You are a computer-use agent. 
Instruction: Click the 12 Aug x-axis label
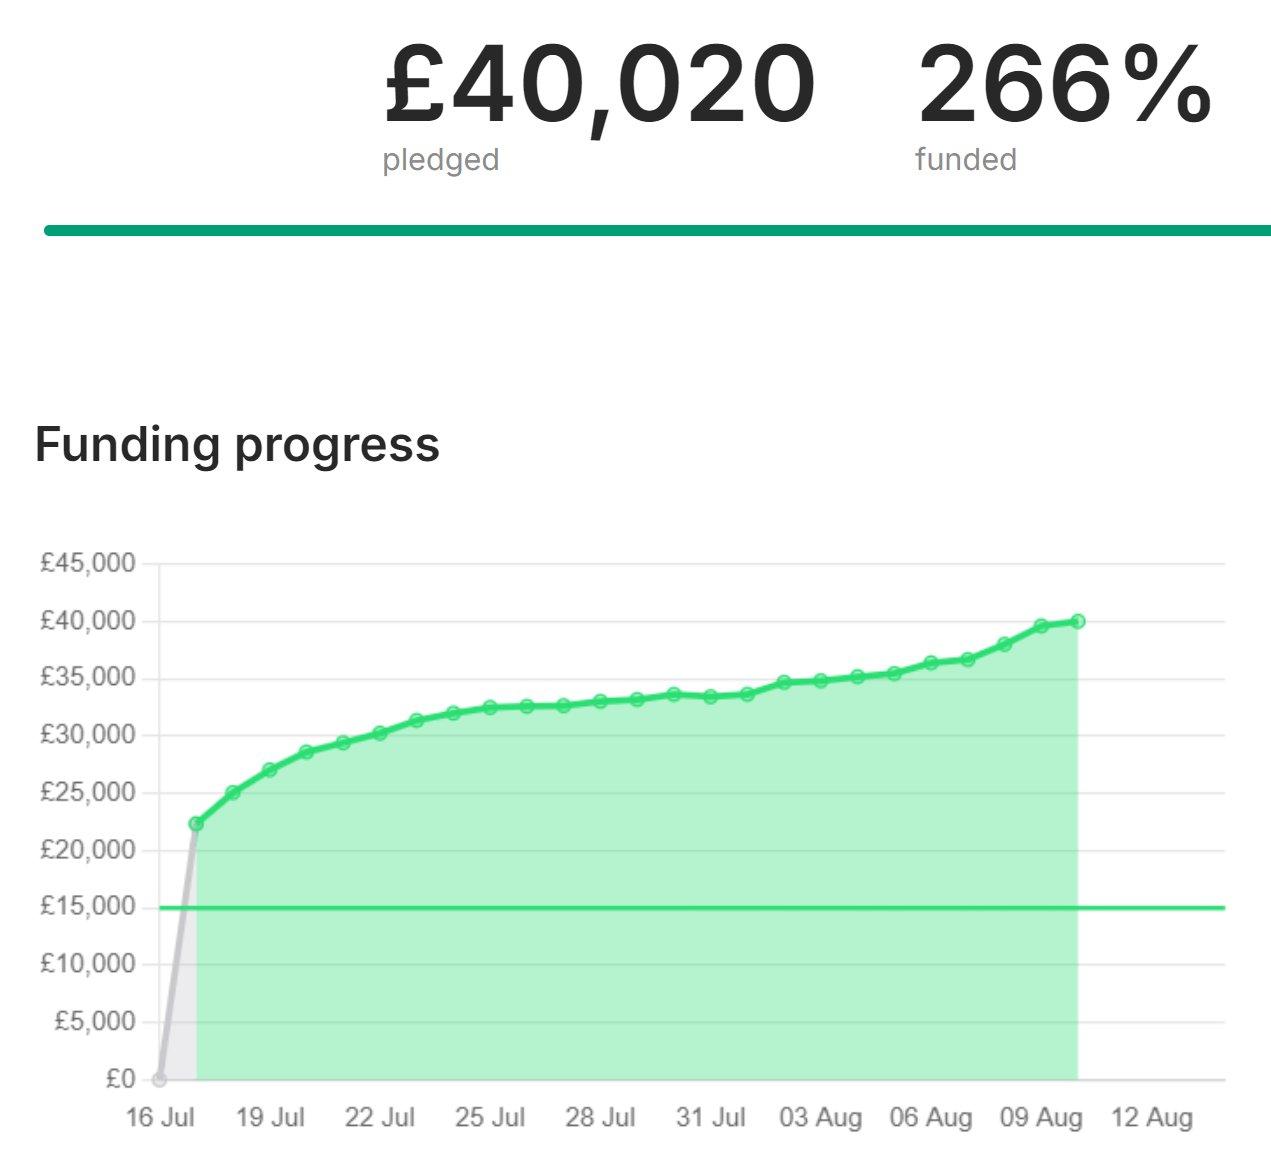tap(1151, 1117)
